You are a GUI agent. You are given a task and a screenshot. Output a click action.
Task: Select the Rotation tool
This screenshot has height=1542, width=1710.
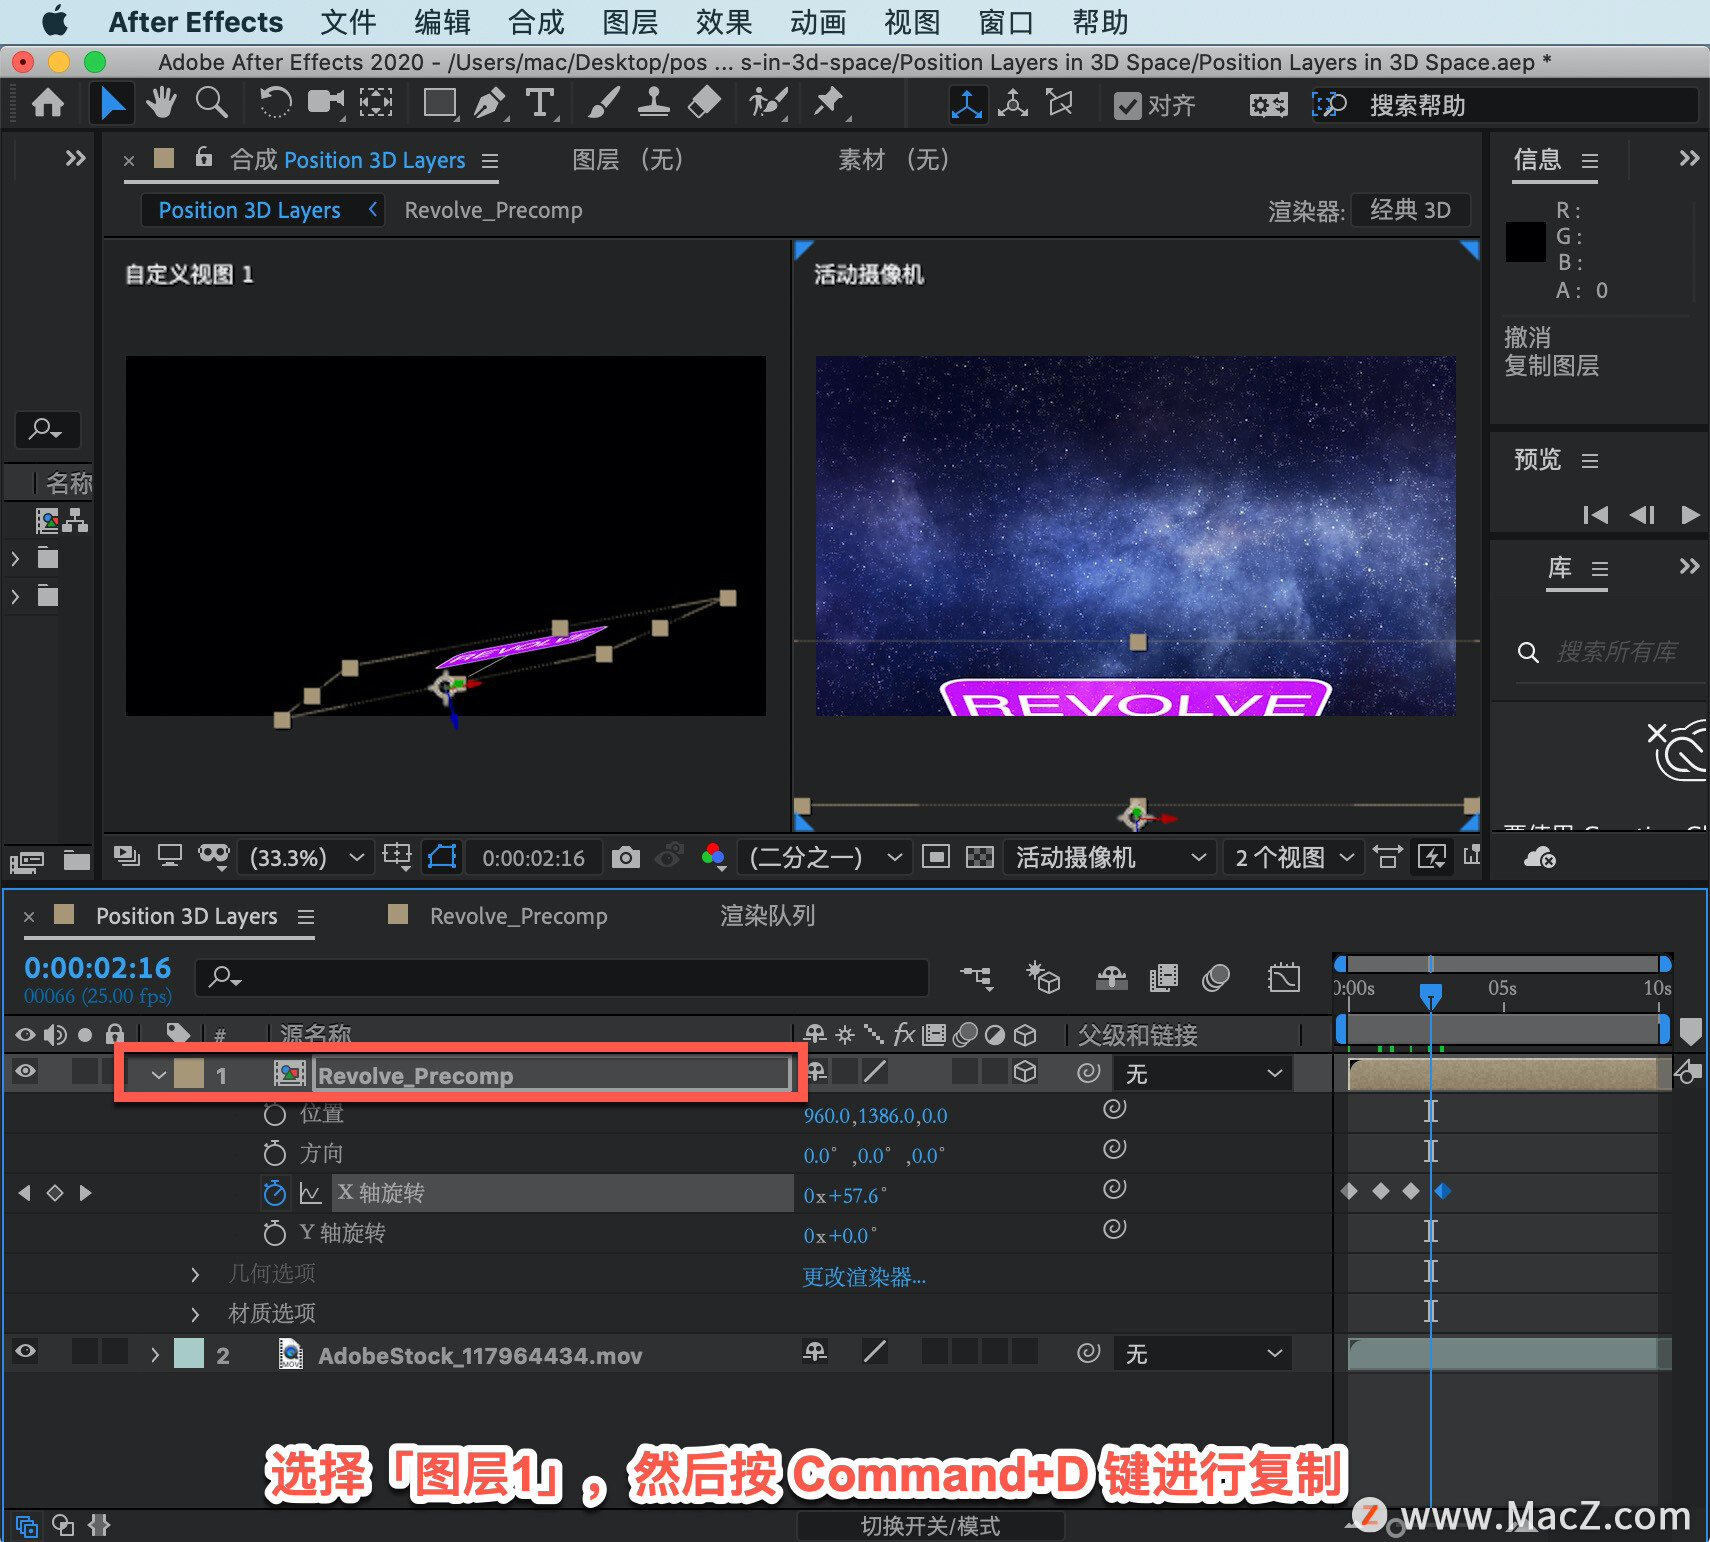[275, 103]
